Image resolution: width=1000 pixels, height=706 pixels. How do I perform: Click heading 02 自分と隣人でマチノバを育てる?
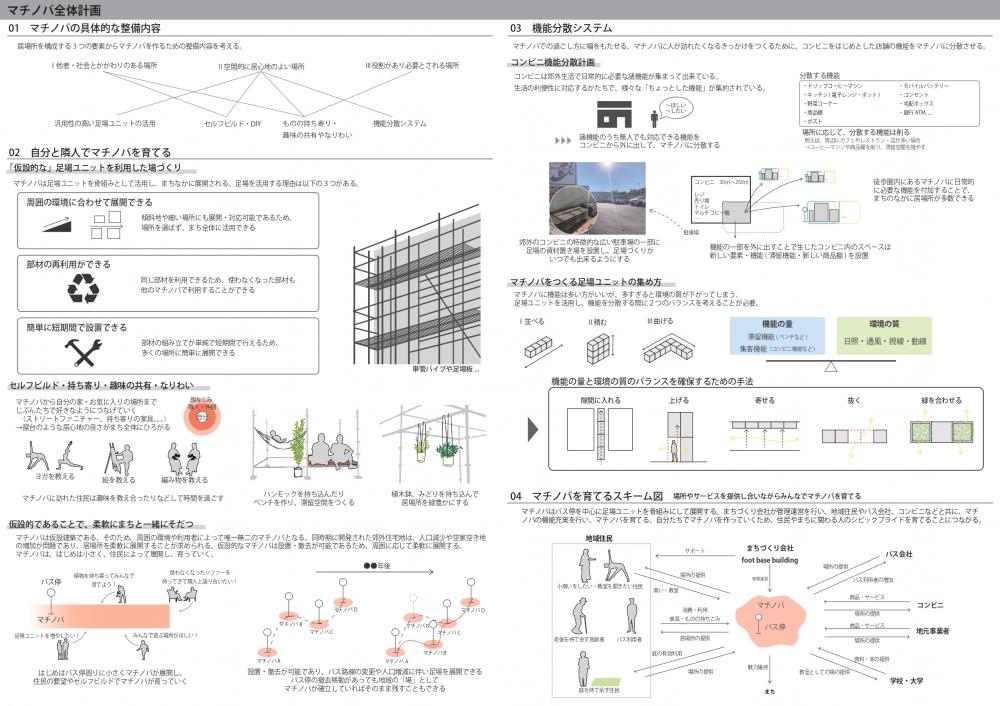(x=89, y=152)
